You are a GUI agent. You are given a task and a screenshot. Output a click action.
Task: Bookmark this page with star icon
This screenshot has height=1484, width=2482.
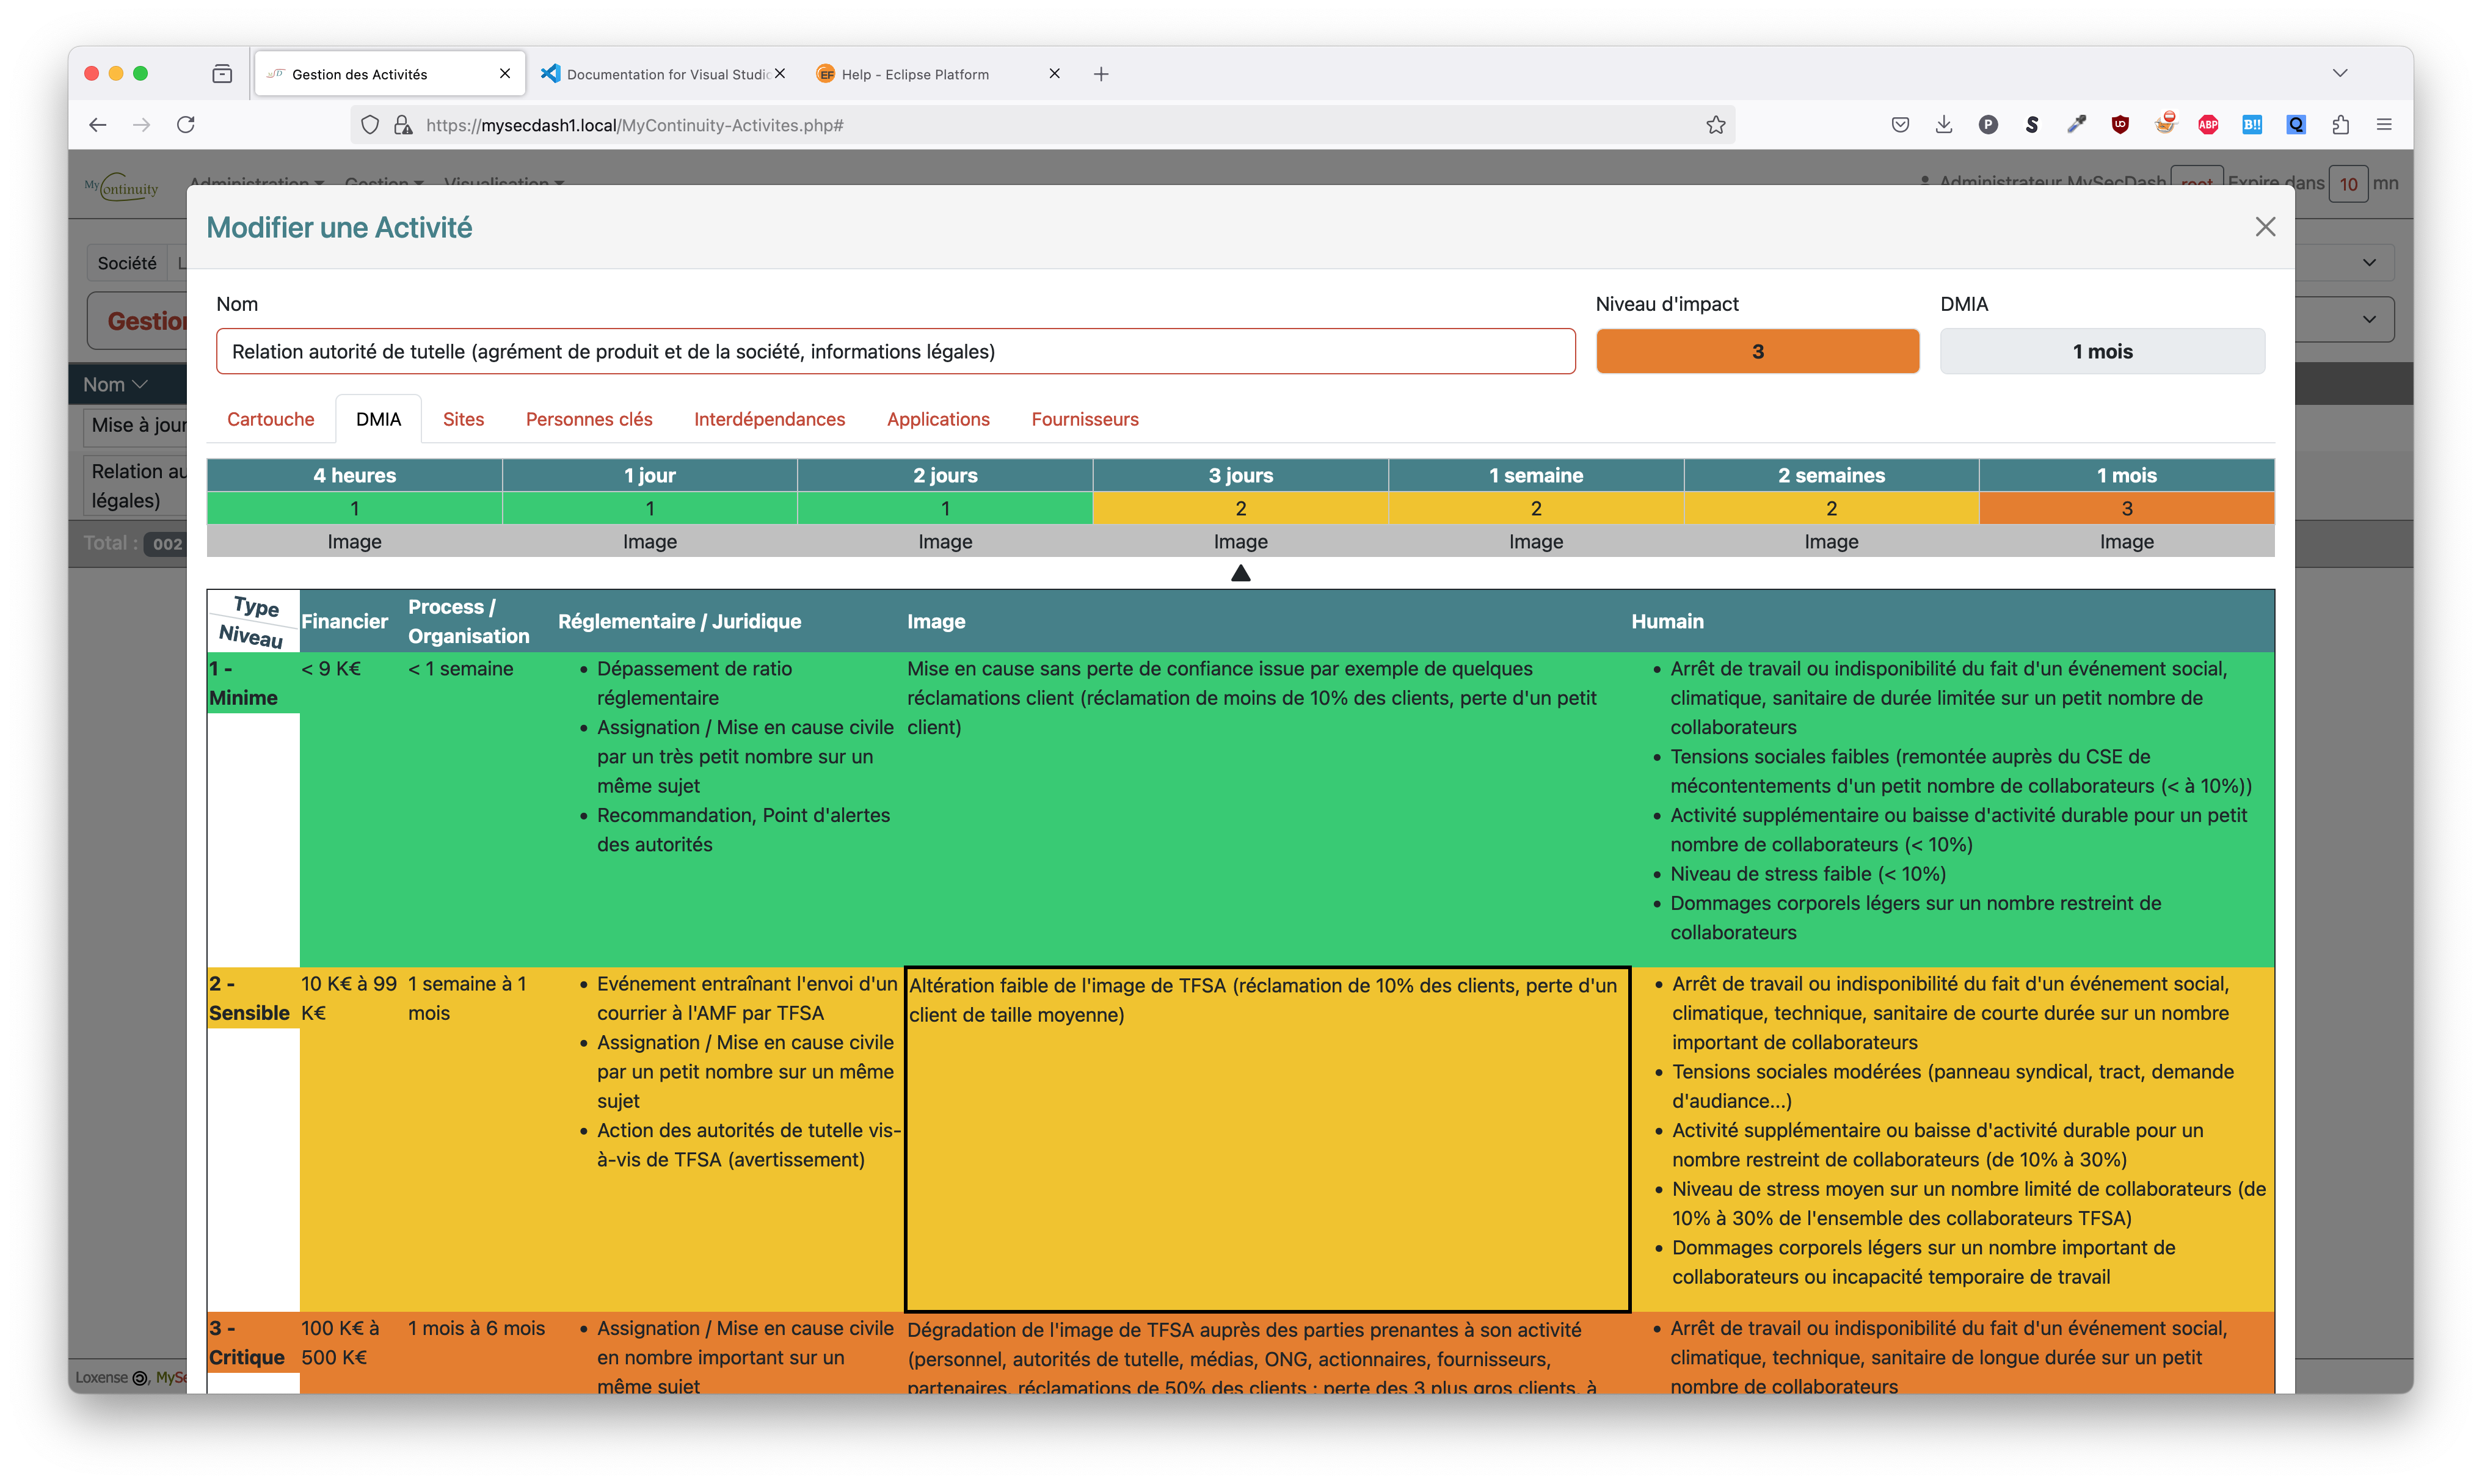(1716, 125)
